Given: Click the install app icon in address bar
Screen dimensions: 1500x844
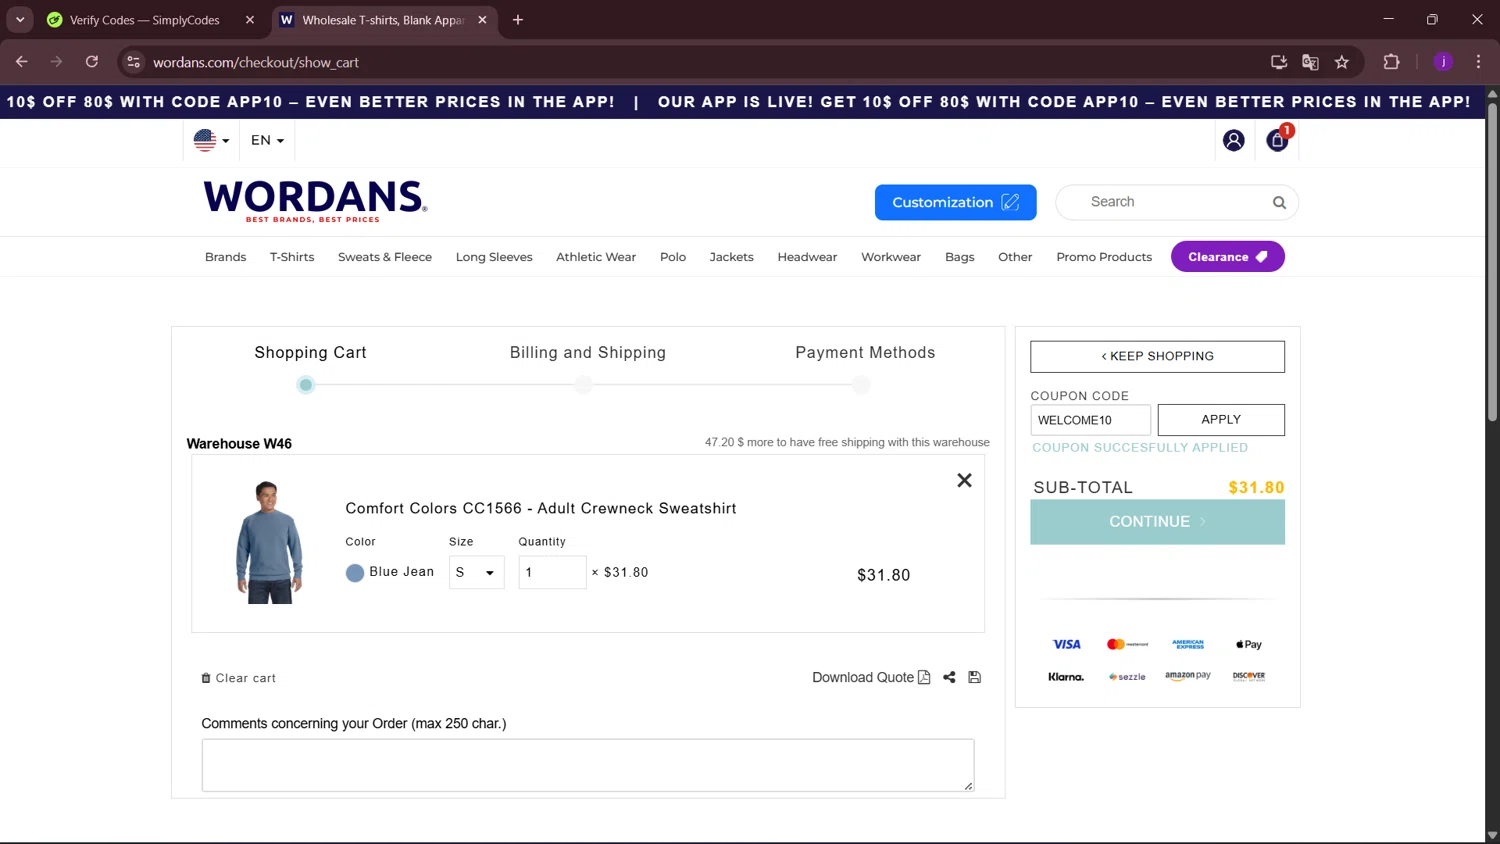Looking at the screenshot, I should tap(1278, 62).
